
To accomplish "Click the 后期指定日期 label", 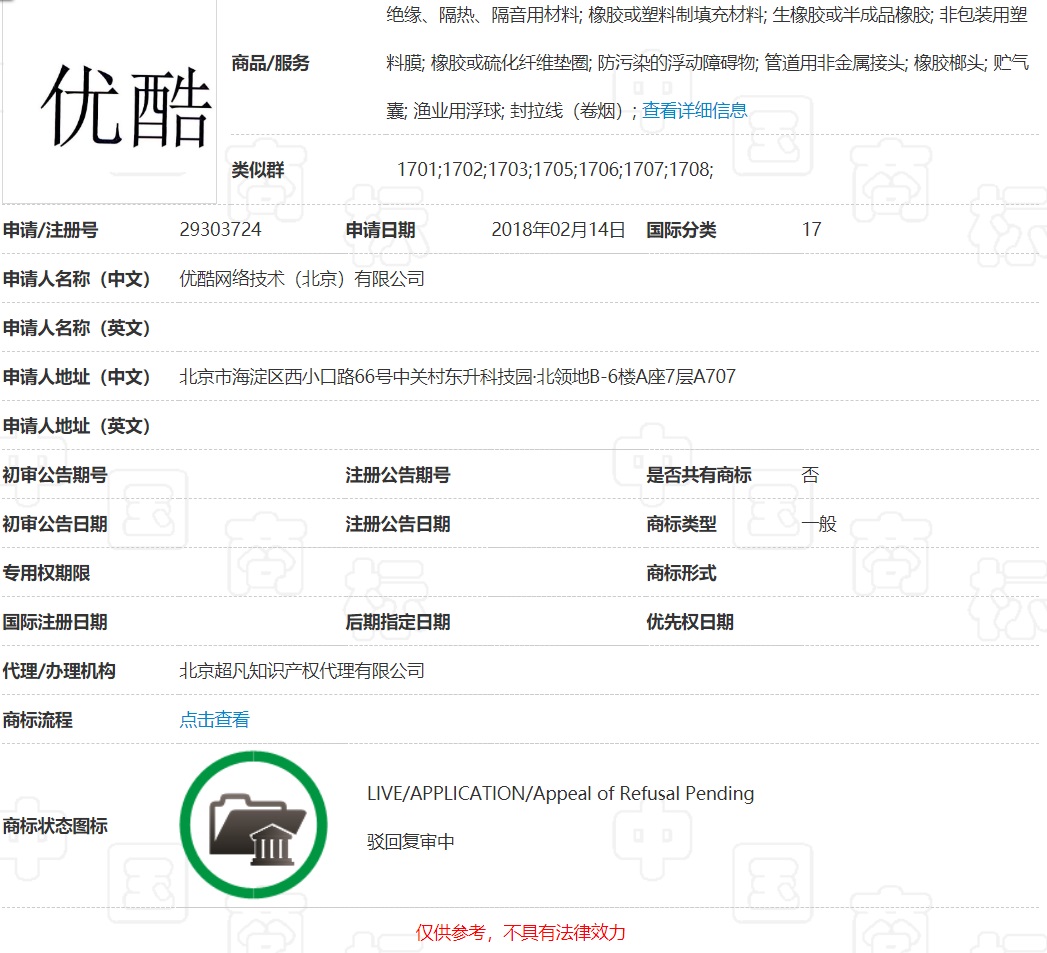I will [x=398, y=622].
